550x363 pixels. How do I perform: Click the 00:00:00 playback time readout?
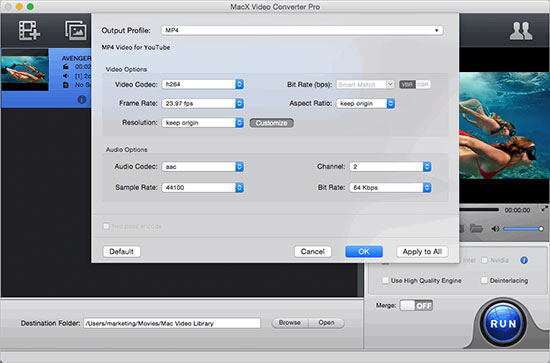click(x=517, y=210)
